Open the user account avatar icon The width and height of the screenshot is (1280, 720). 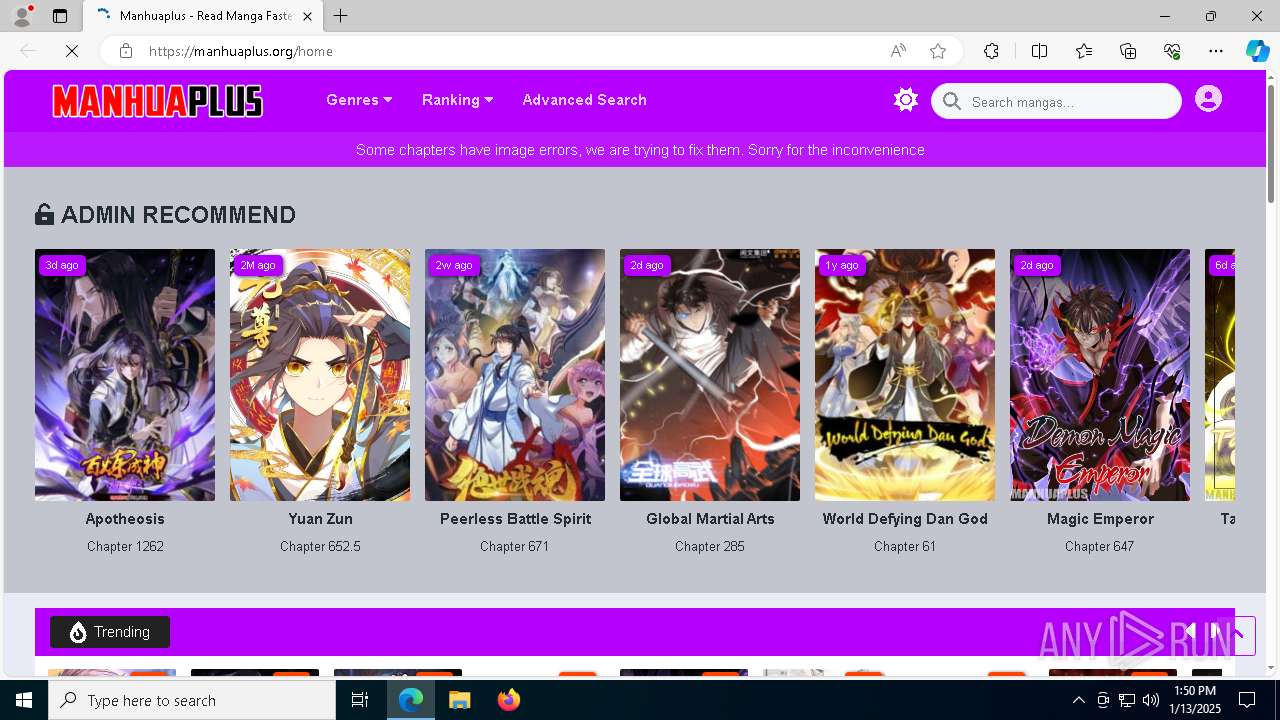pyautogui.click(x=1208, y=99)
